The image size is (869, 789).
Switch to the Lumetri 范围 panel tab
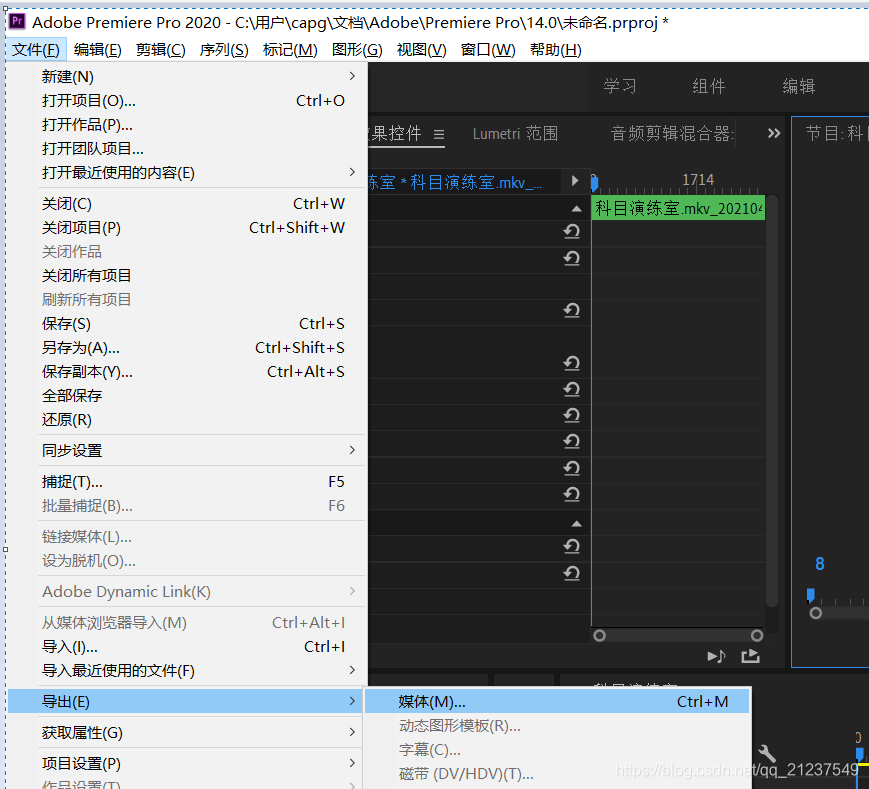click(x=515, y=134)
